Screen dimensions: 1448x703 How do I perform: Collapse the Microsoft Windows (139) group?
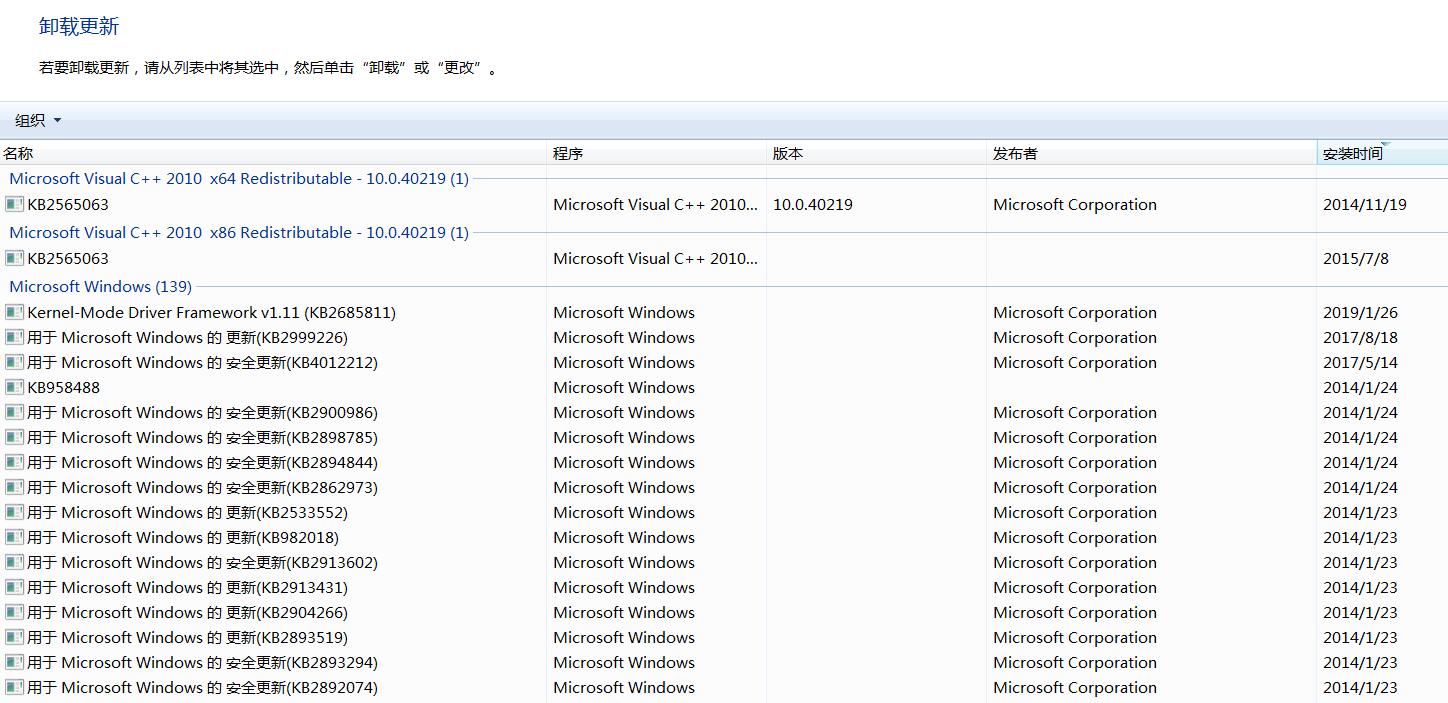point(100,286)
